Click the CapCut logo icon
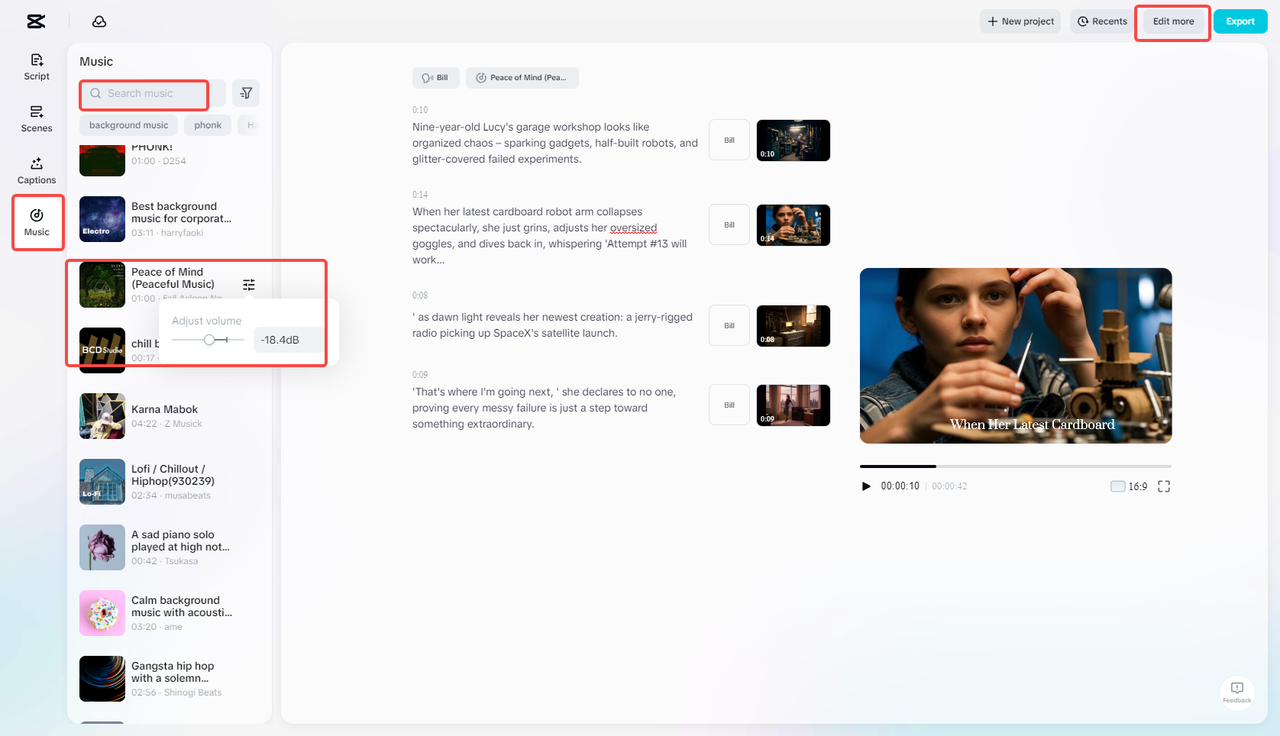The image size is (1280, 736). tap(36, 20)
